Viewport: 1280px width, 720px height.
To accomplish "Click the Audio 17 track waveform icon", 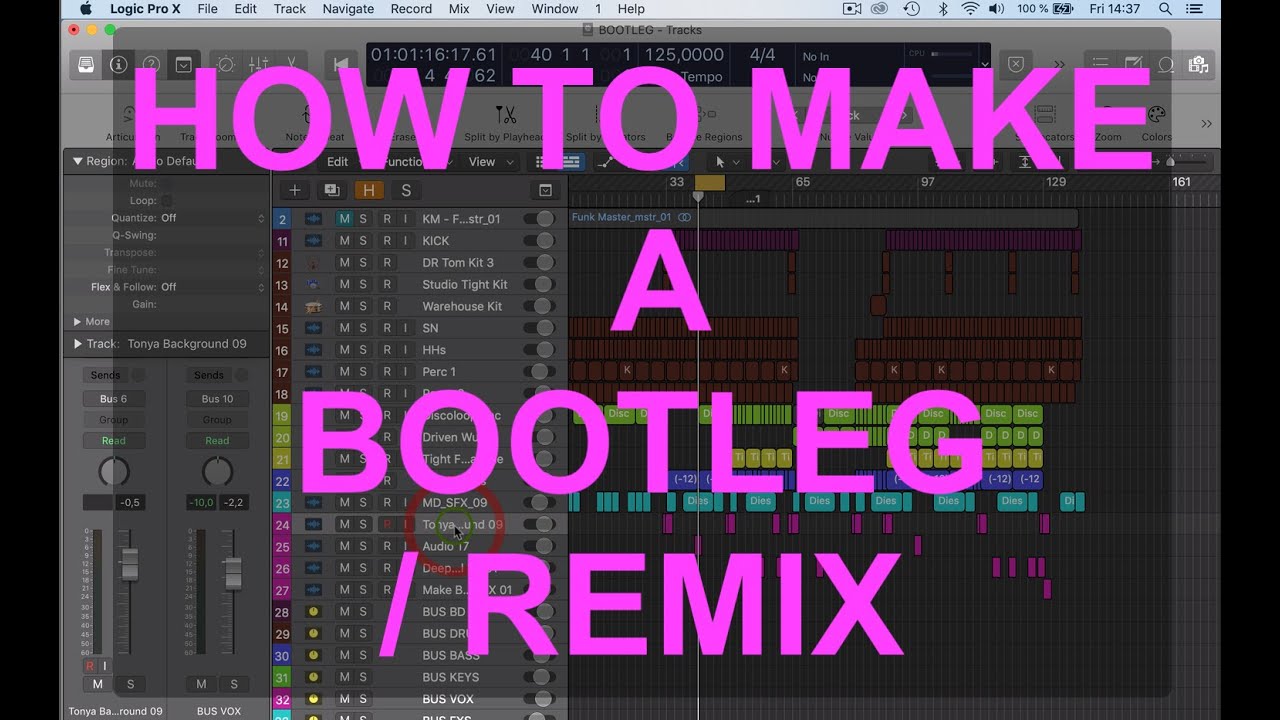I will [x=313, y=546].
